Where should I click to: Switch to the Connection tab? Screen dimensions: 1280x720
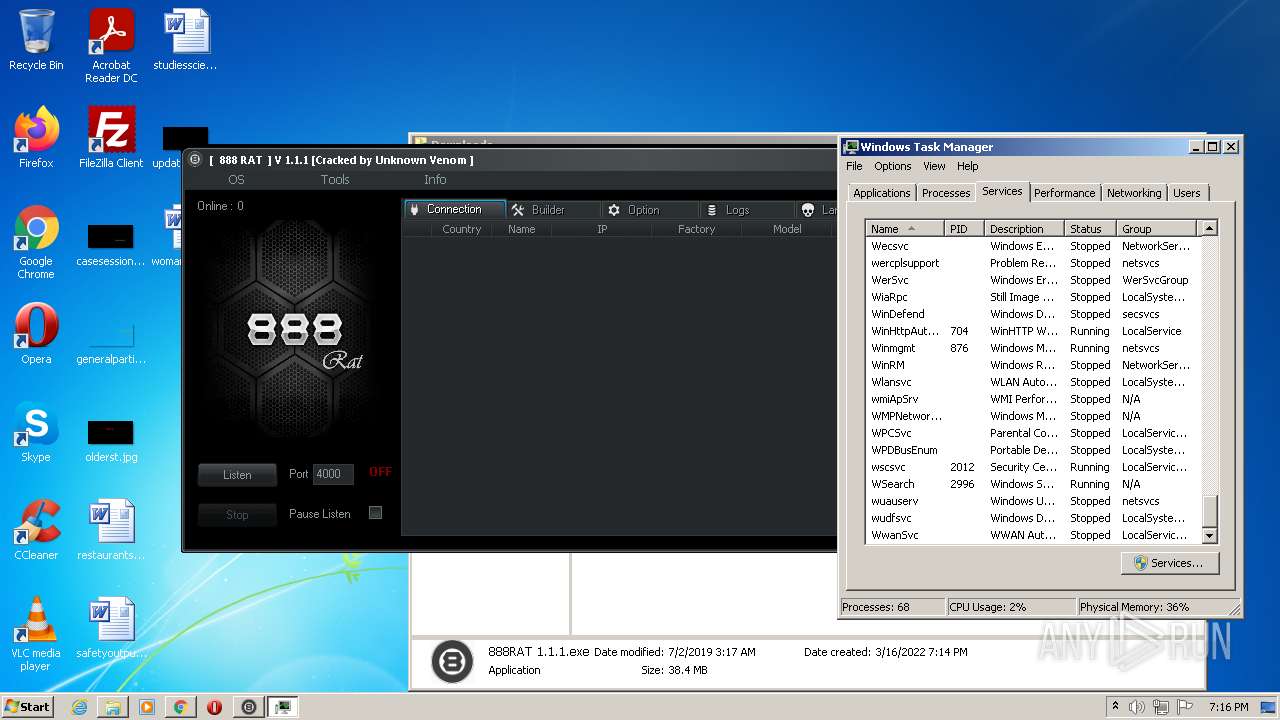[x=455, y=209]
